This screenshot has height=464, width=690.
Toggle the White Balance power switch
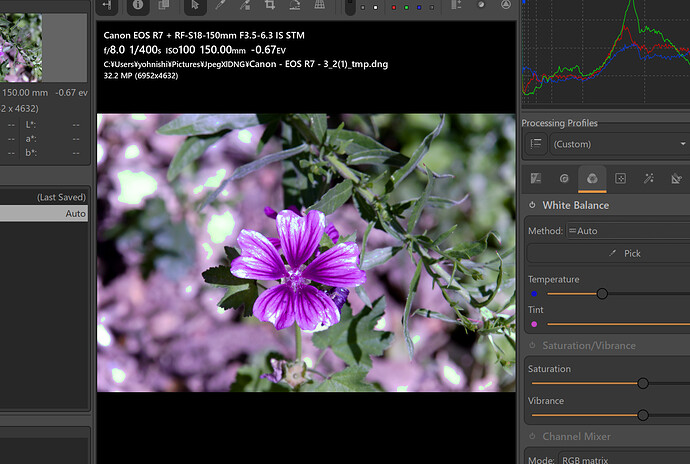[x=531, y=206]
